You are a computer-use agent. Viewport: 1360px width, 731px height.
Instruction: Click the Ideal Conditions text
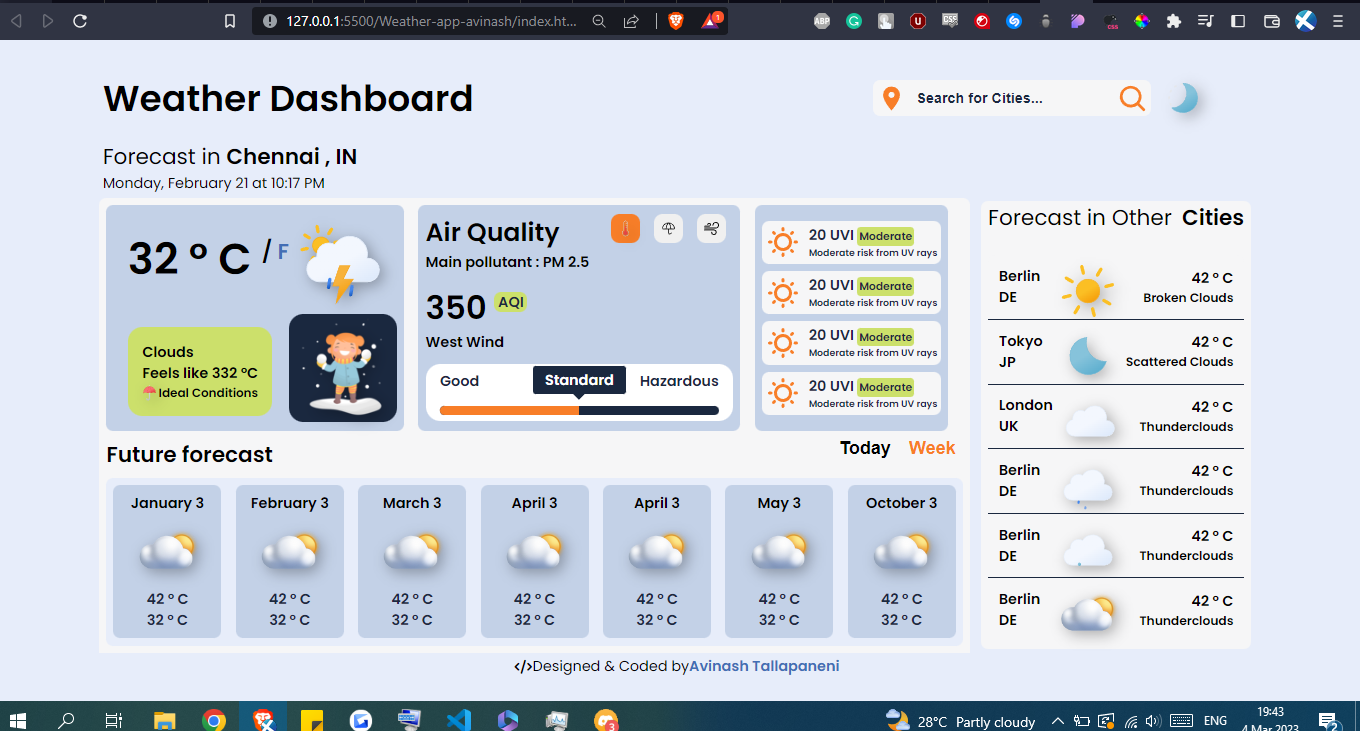click(208, 393)
